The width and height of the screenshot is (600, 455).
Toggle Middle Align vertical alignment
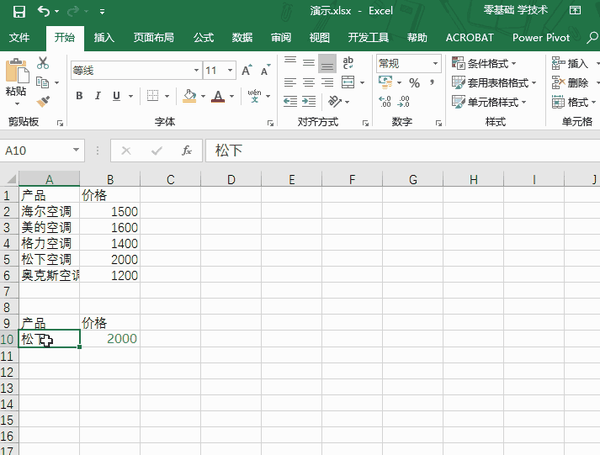coord(309,62)
